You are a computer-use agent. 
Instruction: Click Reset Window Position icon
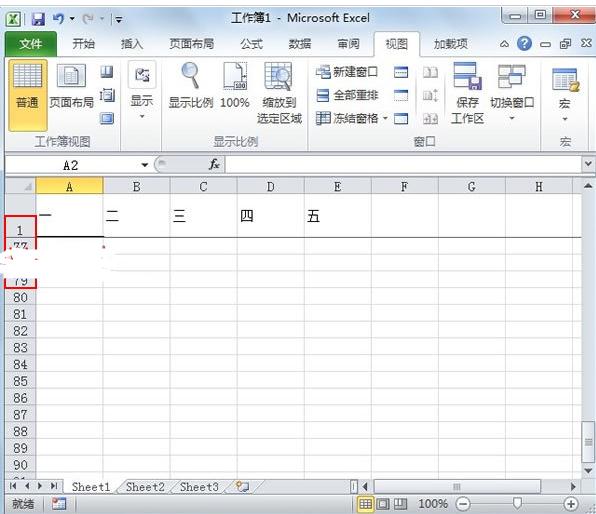pos(430,119)
